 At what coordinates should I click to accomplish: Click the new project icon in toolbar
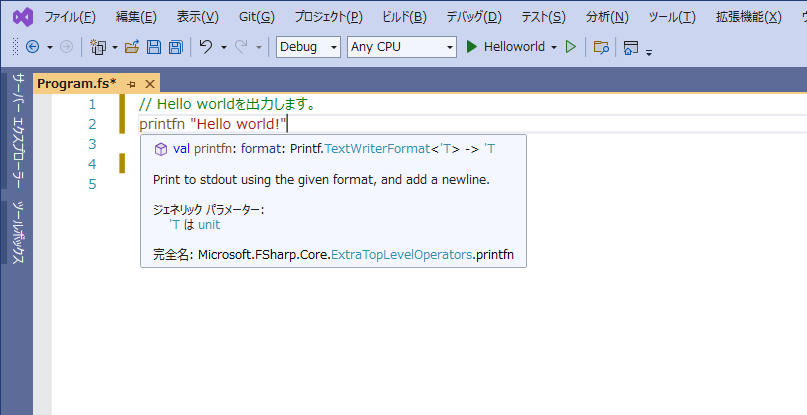pyautogui.click(x=97, y=47)
